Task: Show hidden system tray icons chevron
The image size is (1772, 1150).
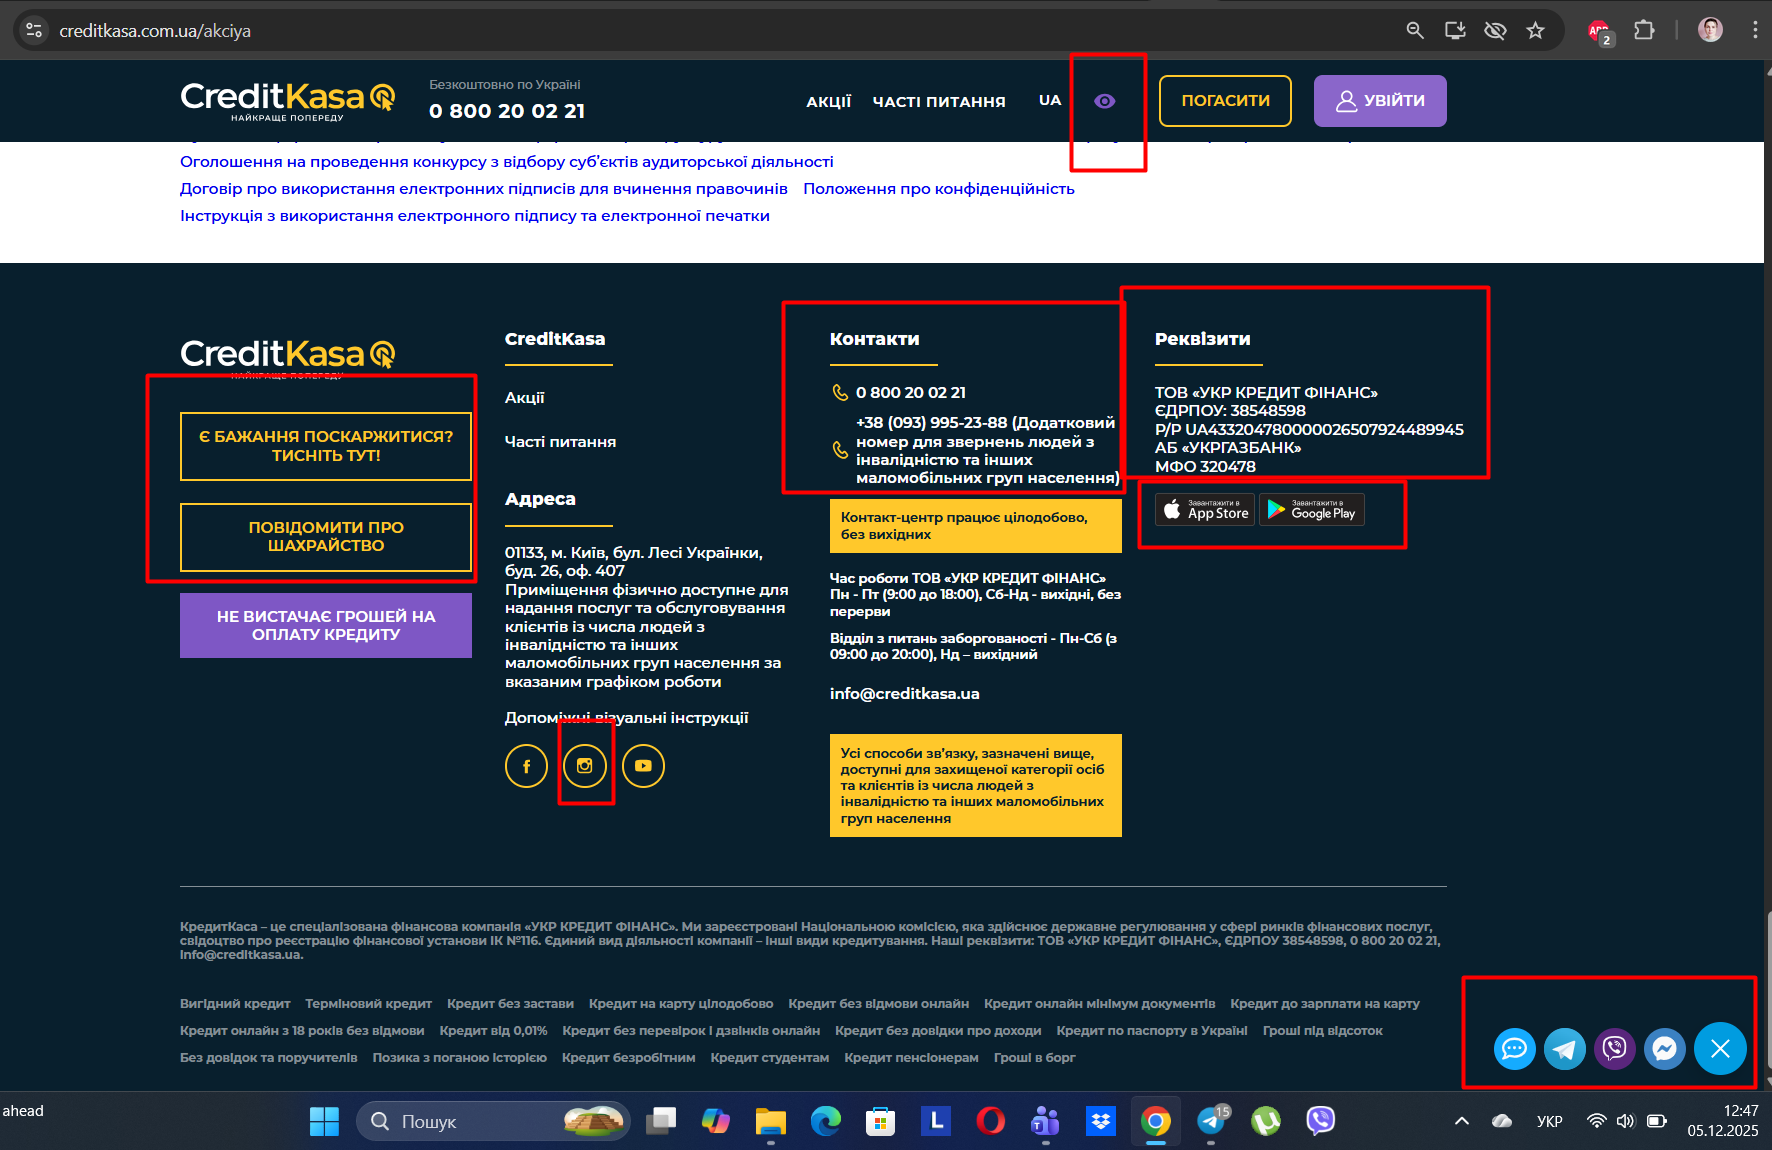Action: point(1461,1121)
